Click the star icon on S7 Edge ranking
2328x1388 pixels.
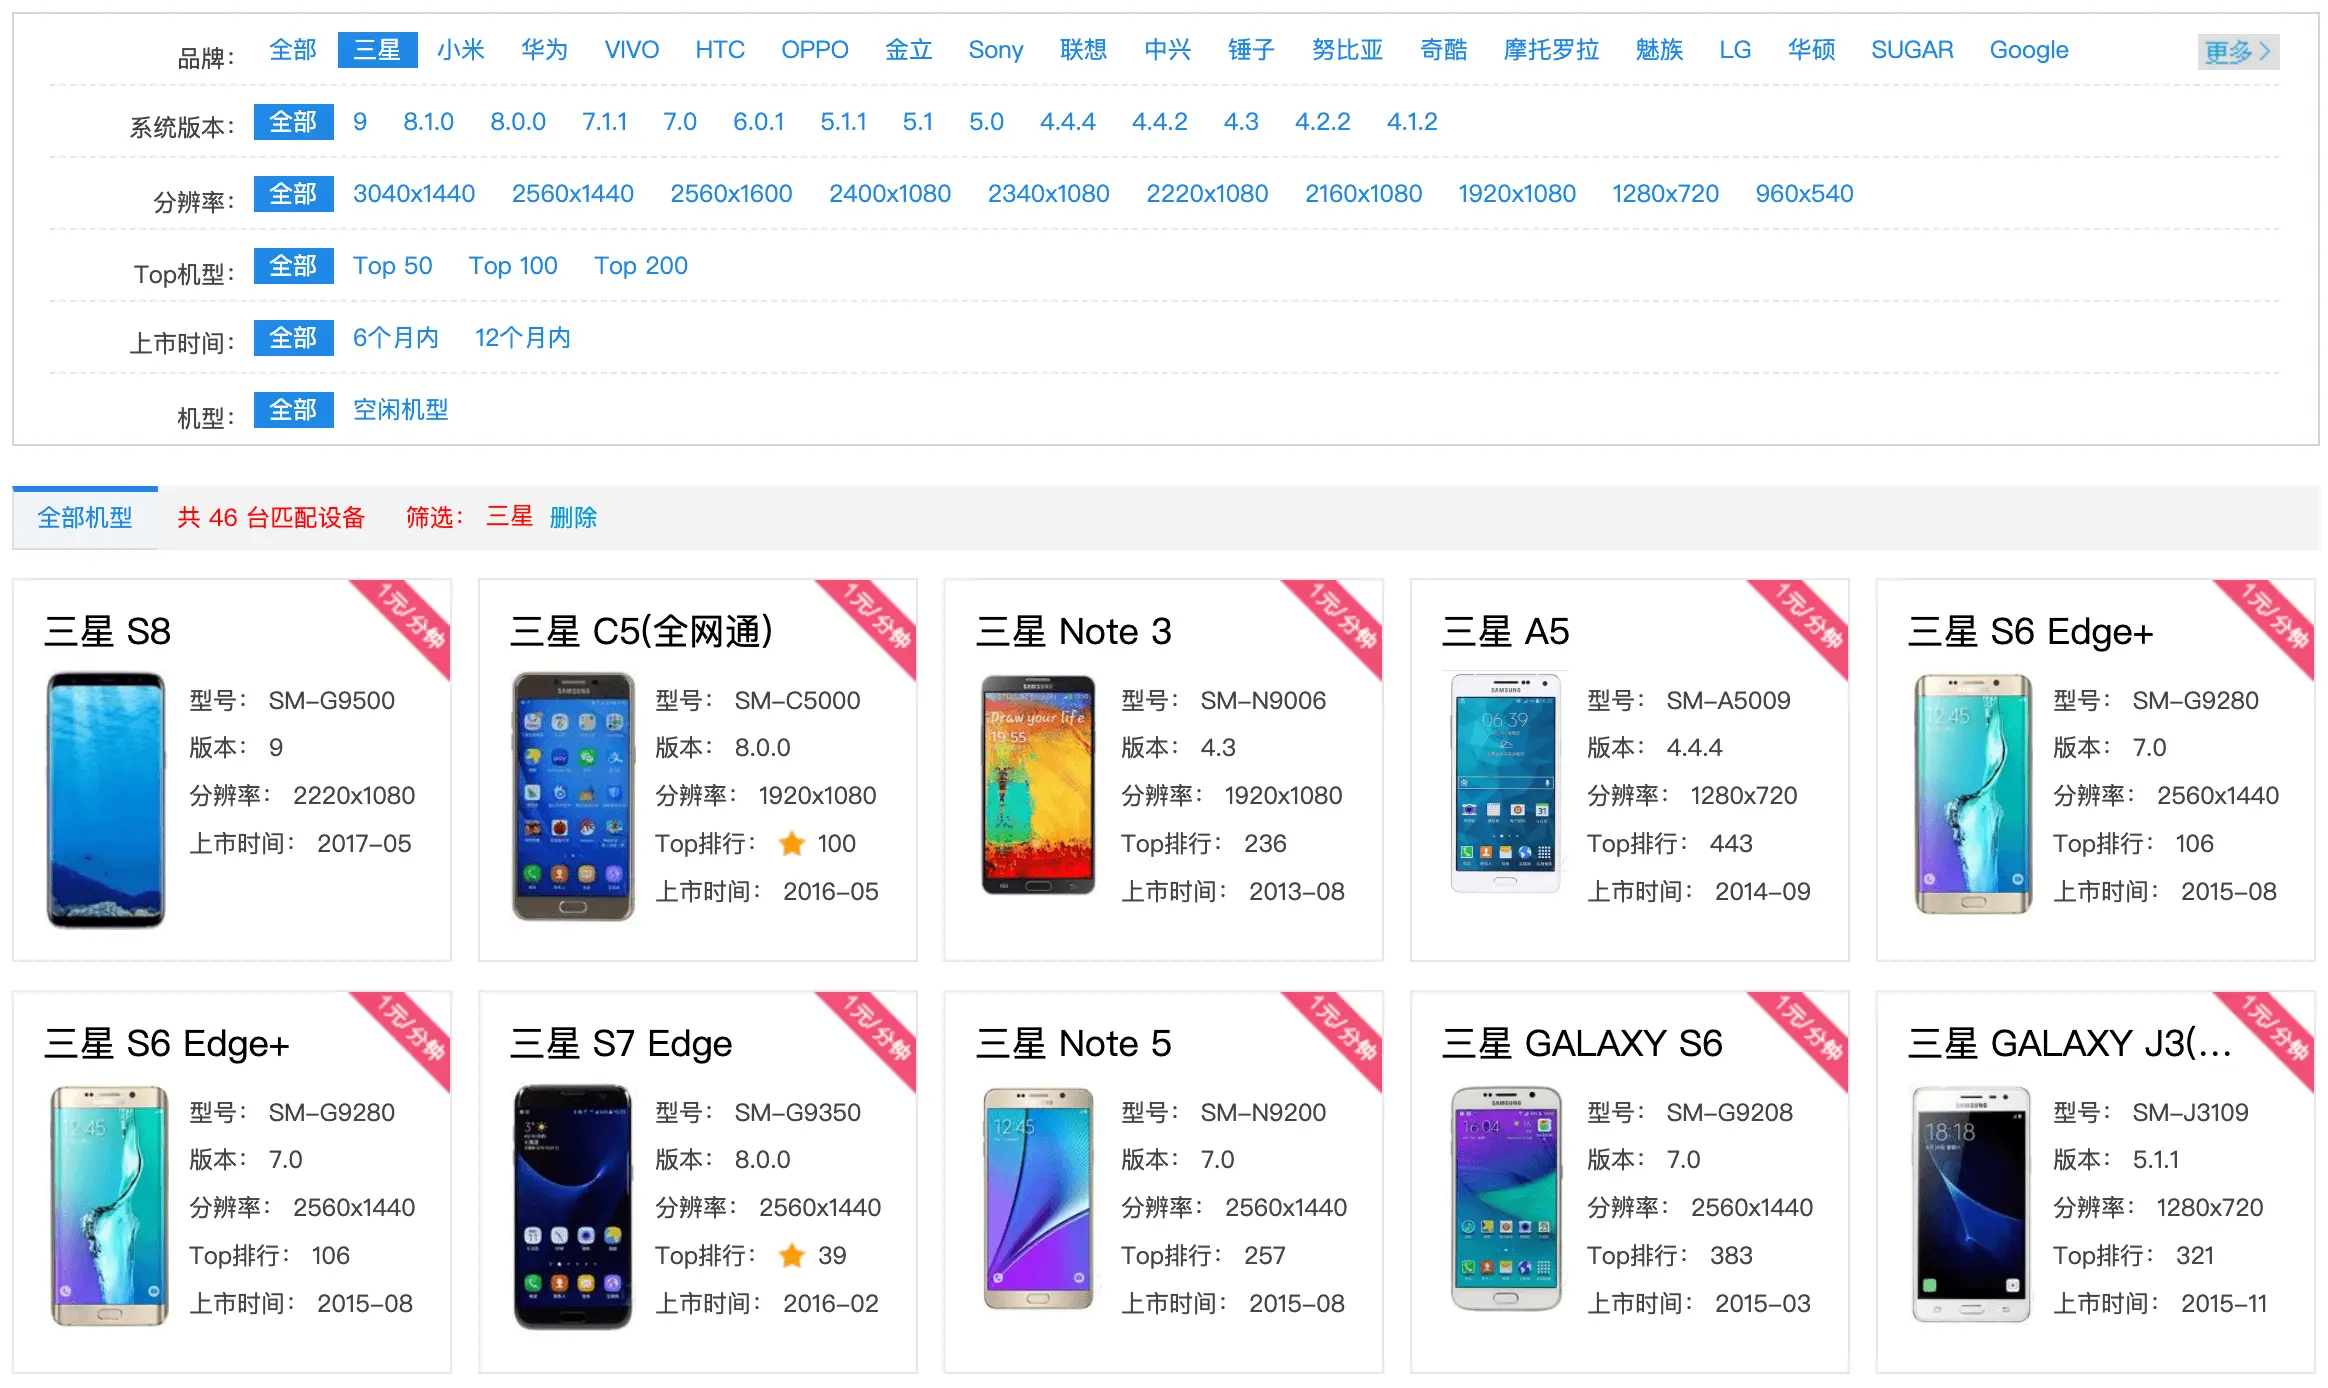pyautogui.click(x=792, y=1256)
